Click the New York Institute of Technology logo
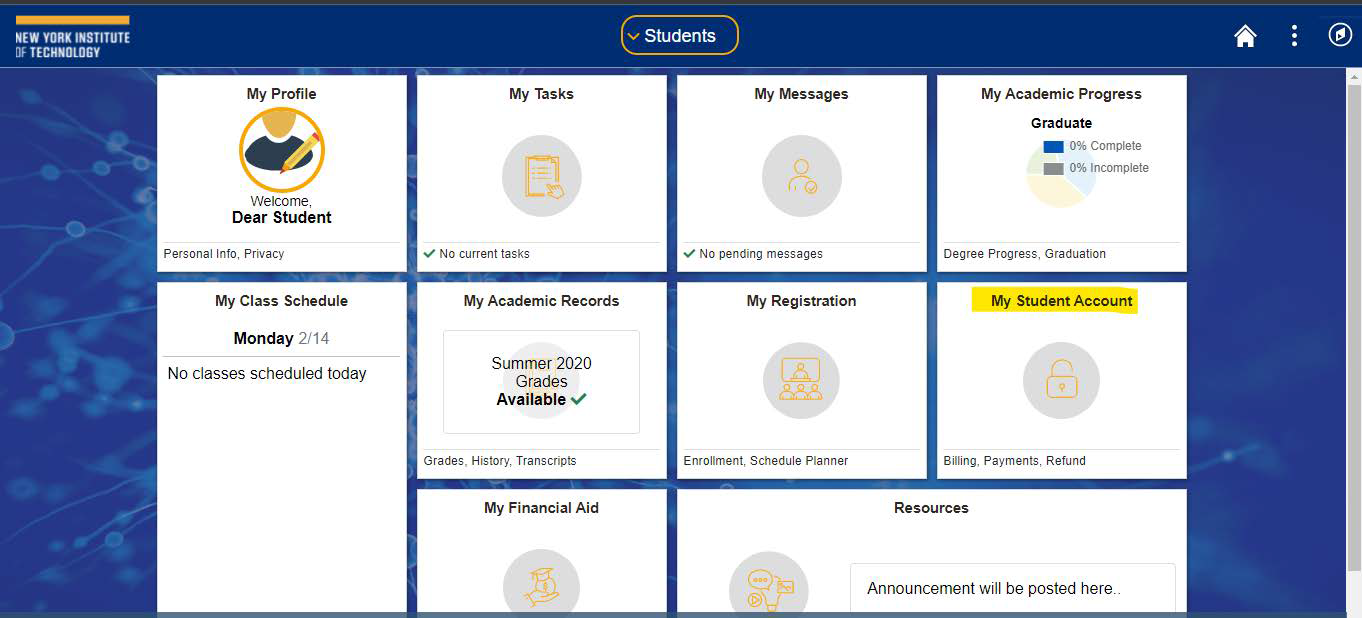 (72, 37)
